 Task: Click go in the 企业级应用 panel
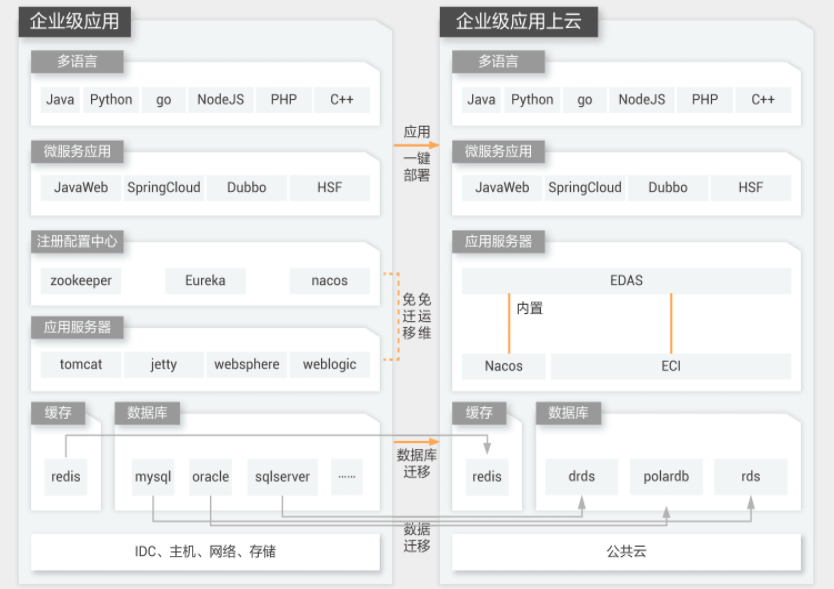point(163,99)
